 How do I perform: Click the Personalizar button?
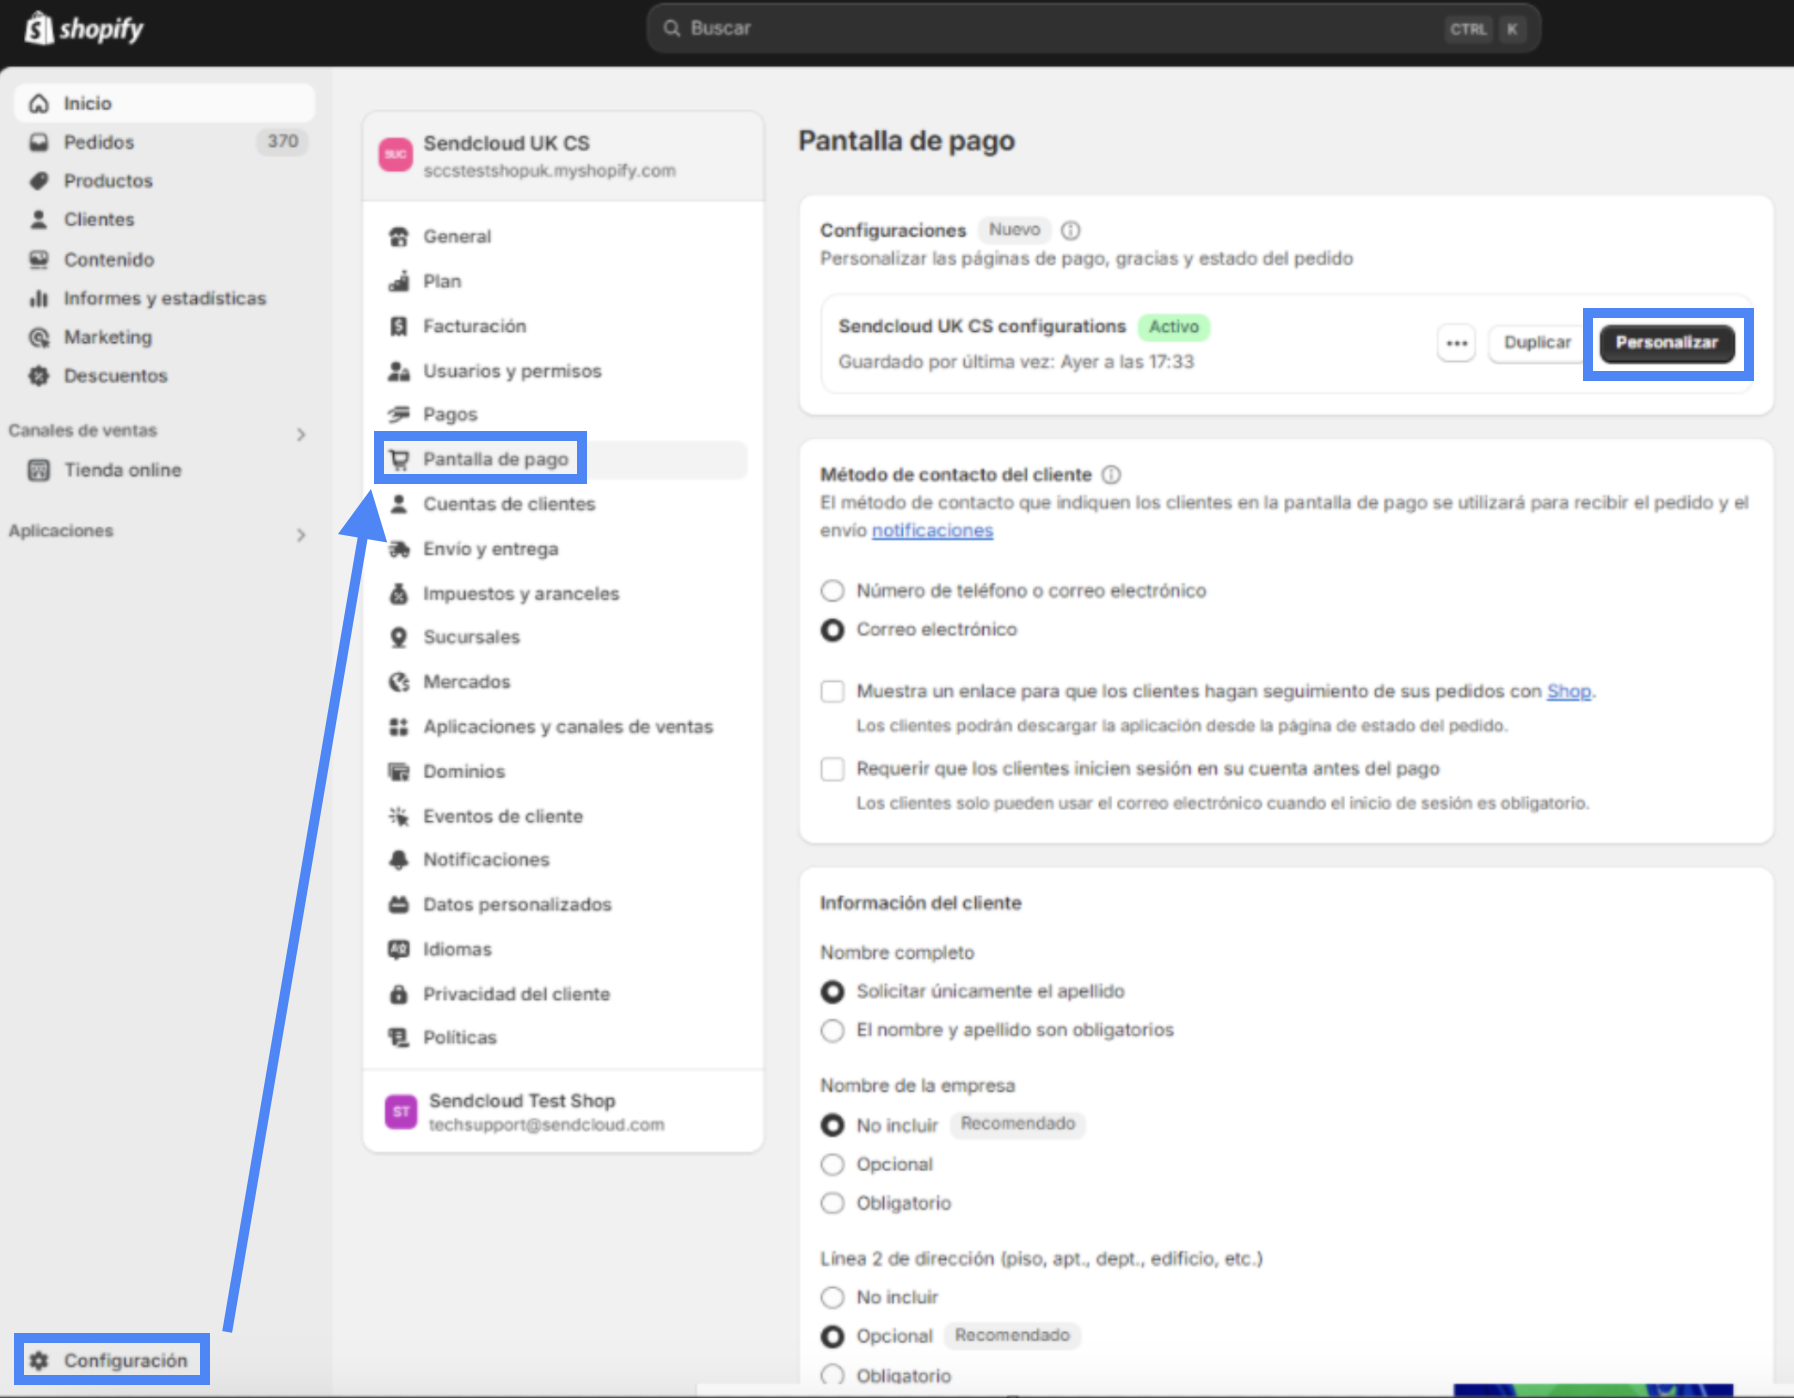point(1667,343)
